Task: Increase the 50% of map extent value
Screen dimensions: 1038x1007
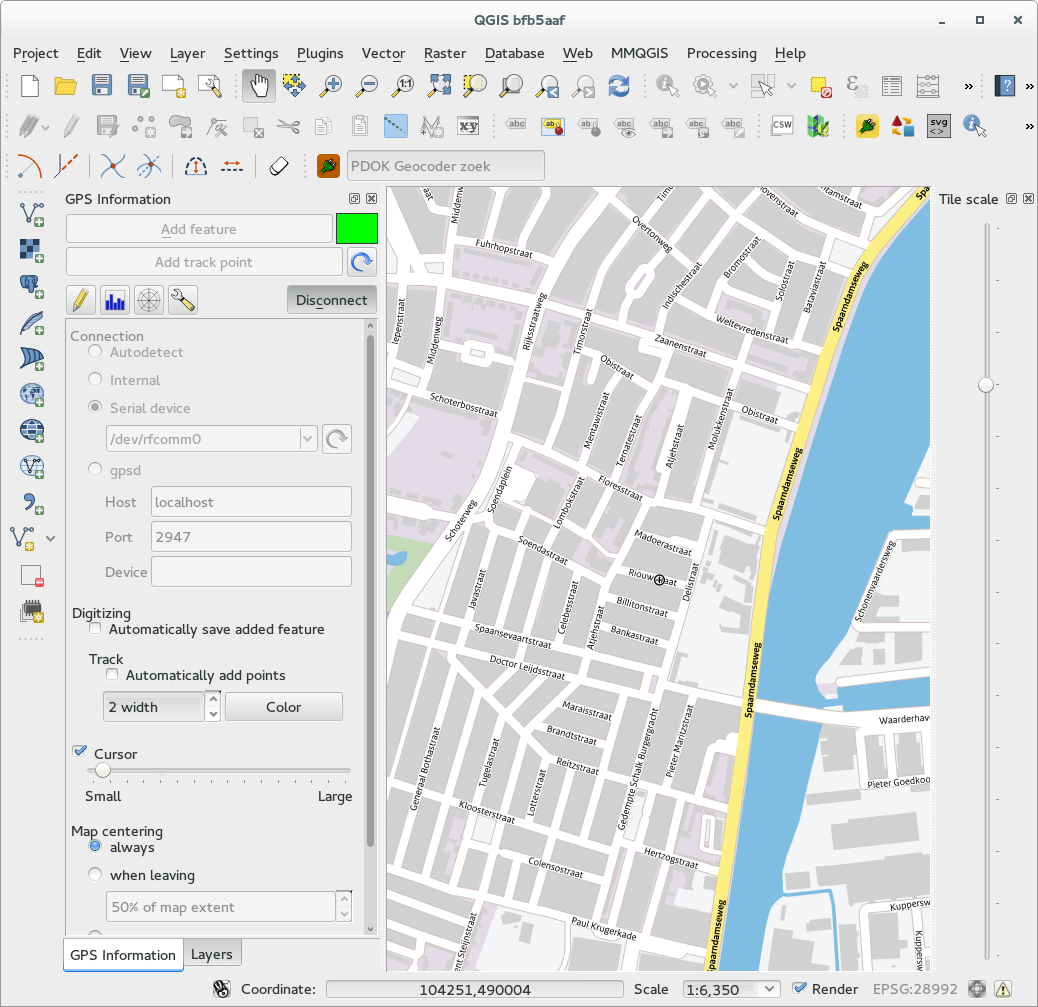Action: (x=344, y=899)
